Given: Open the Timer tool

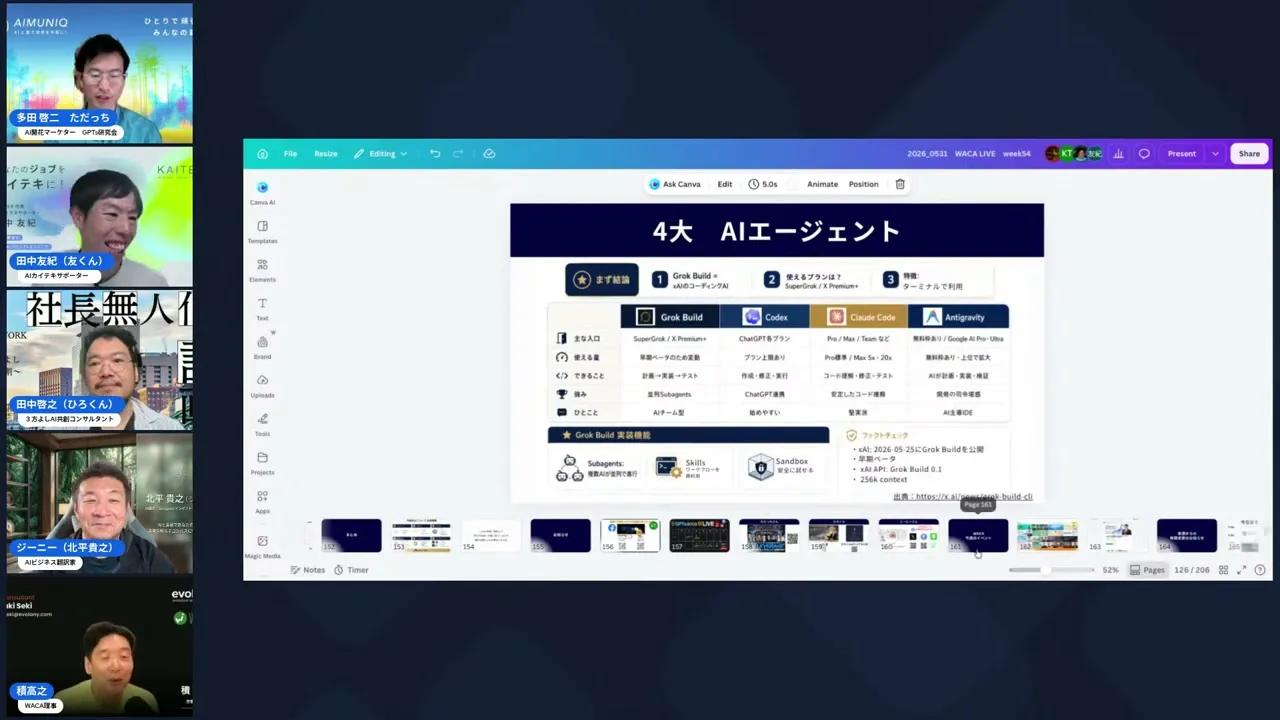Looking at the screenshot, I should [x=351, y=570].
